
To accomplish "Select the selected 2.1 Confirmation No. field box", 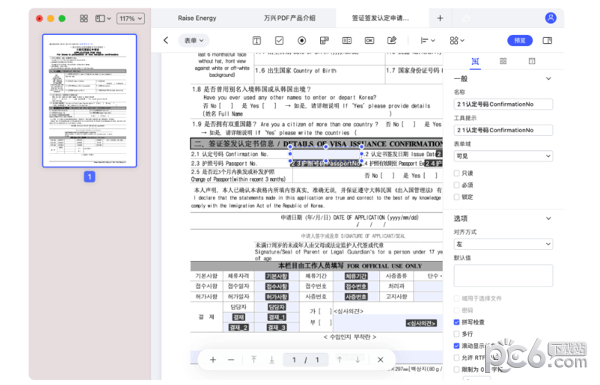I will click(326, 154).
